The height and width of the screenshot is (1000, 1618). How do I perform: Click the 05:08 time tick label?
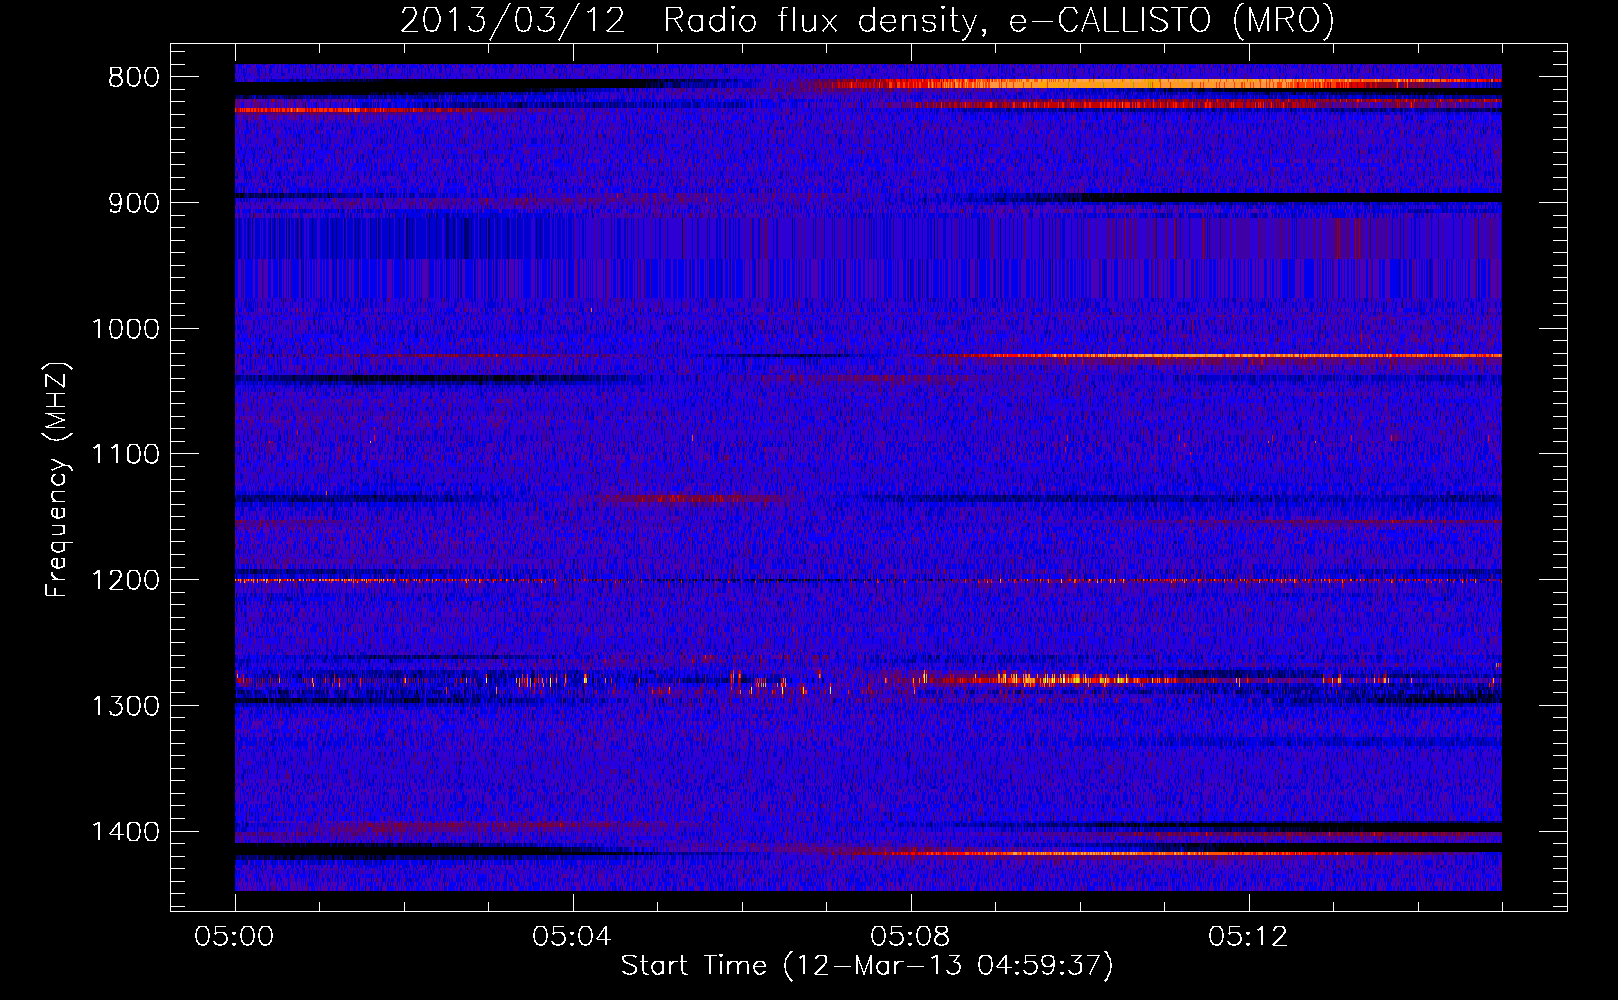[x=910, y=937]
